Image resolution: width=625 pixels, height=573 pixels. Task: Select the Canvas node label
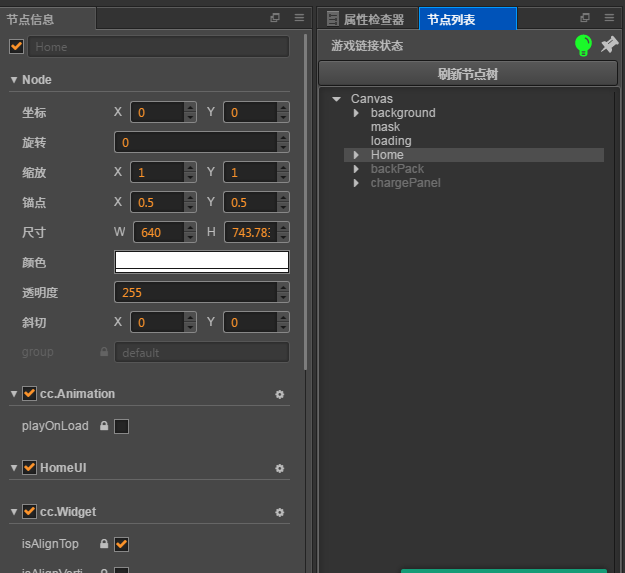[371, 99]
